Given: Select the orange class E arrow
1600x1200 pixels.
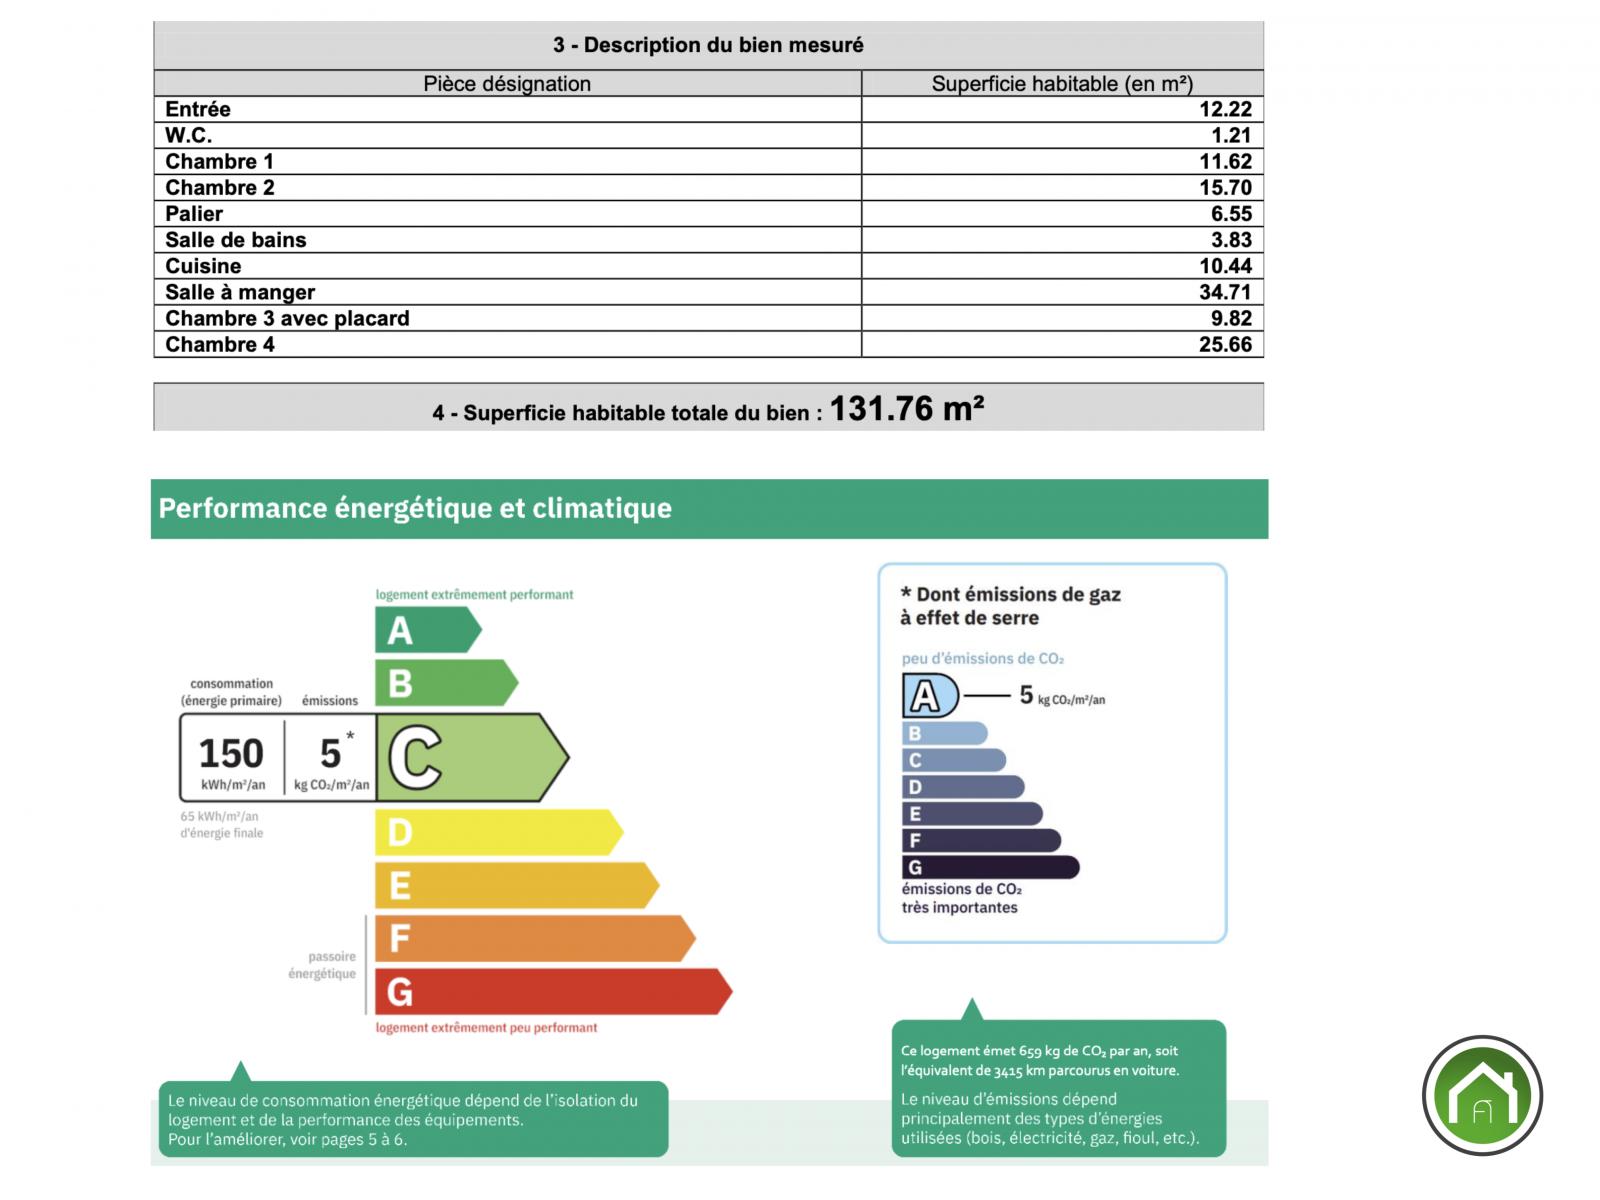Looking at the screenshot, I should click(517, 885).
